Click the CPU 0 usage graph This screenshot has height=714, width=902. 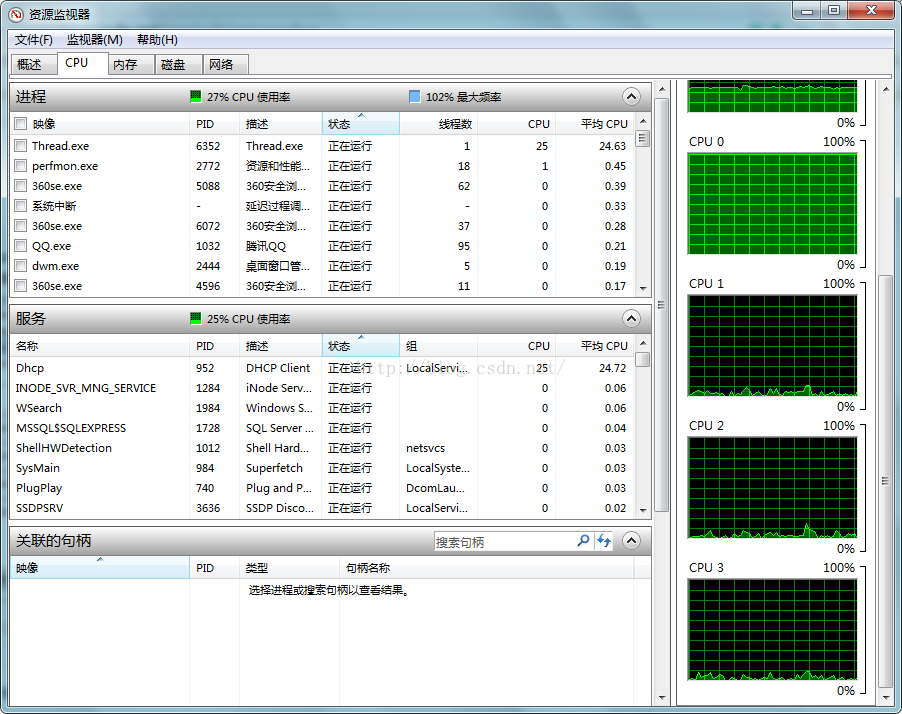coord(772,204)
